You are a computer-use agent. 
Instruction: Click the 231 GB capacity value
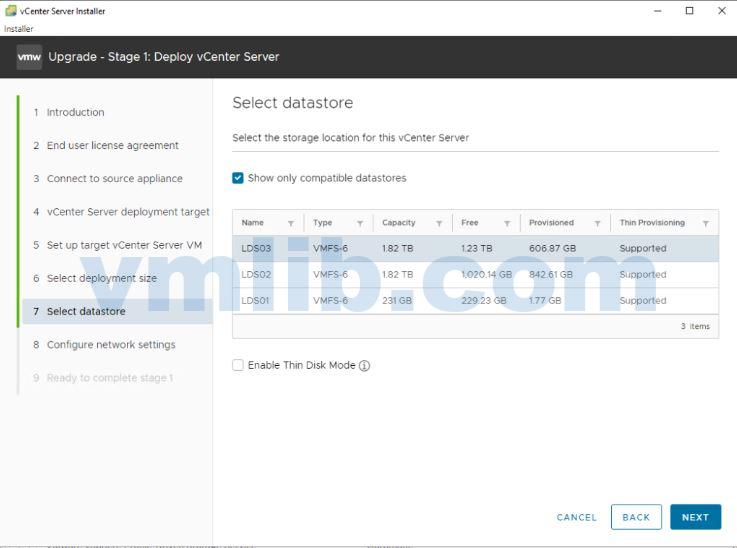397,301
